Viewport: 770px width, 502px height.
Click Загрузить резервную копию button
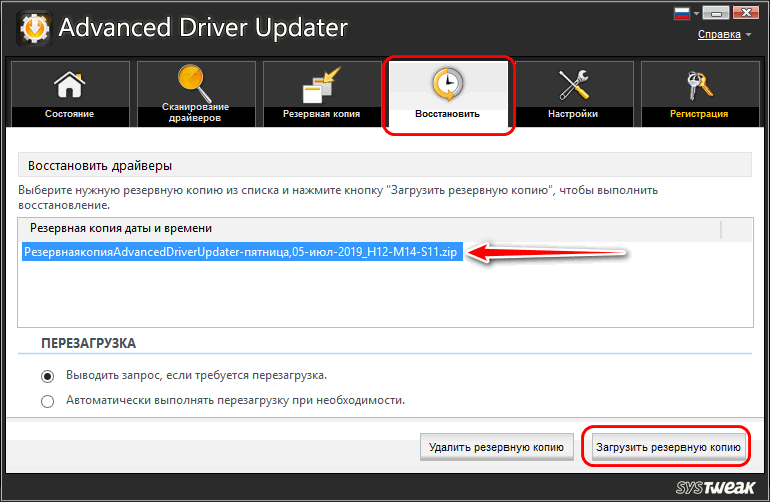(x=668, y=447)
